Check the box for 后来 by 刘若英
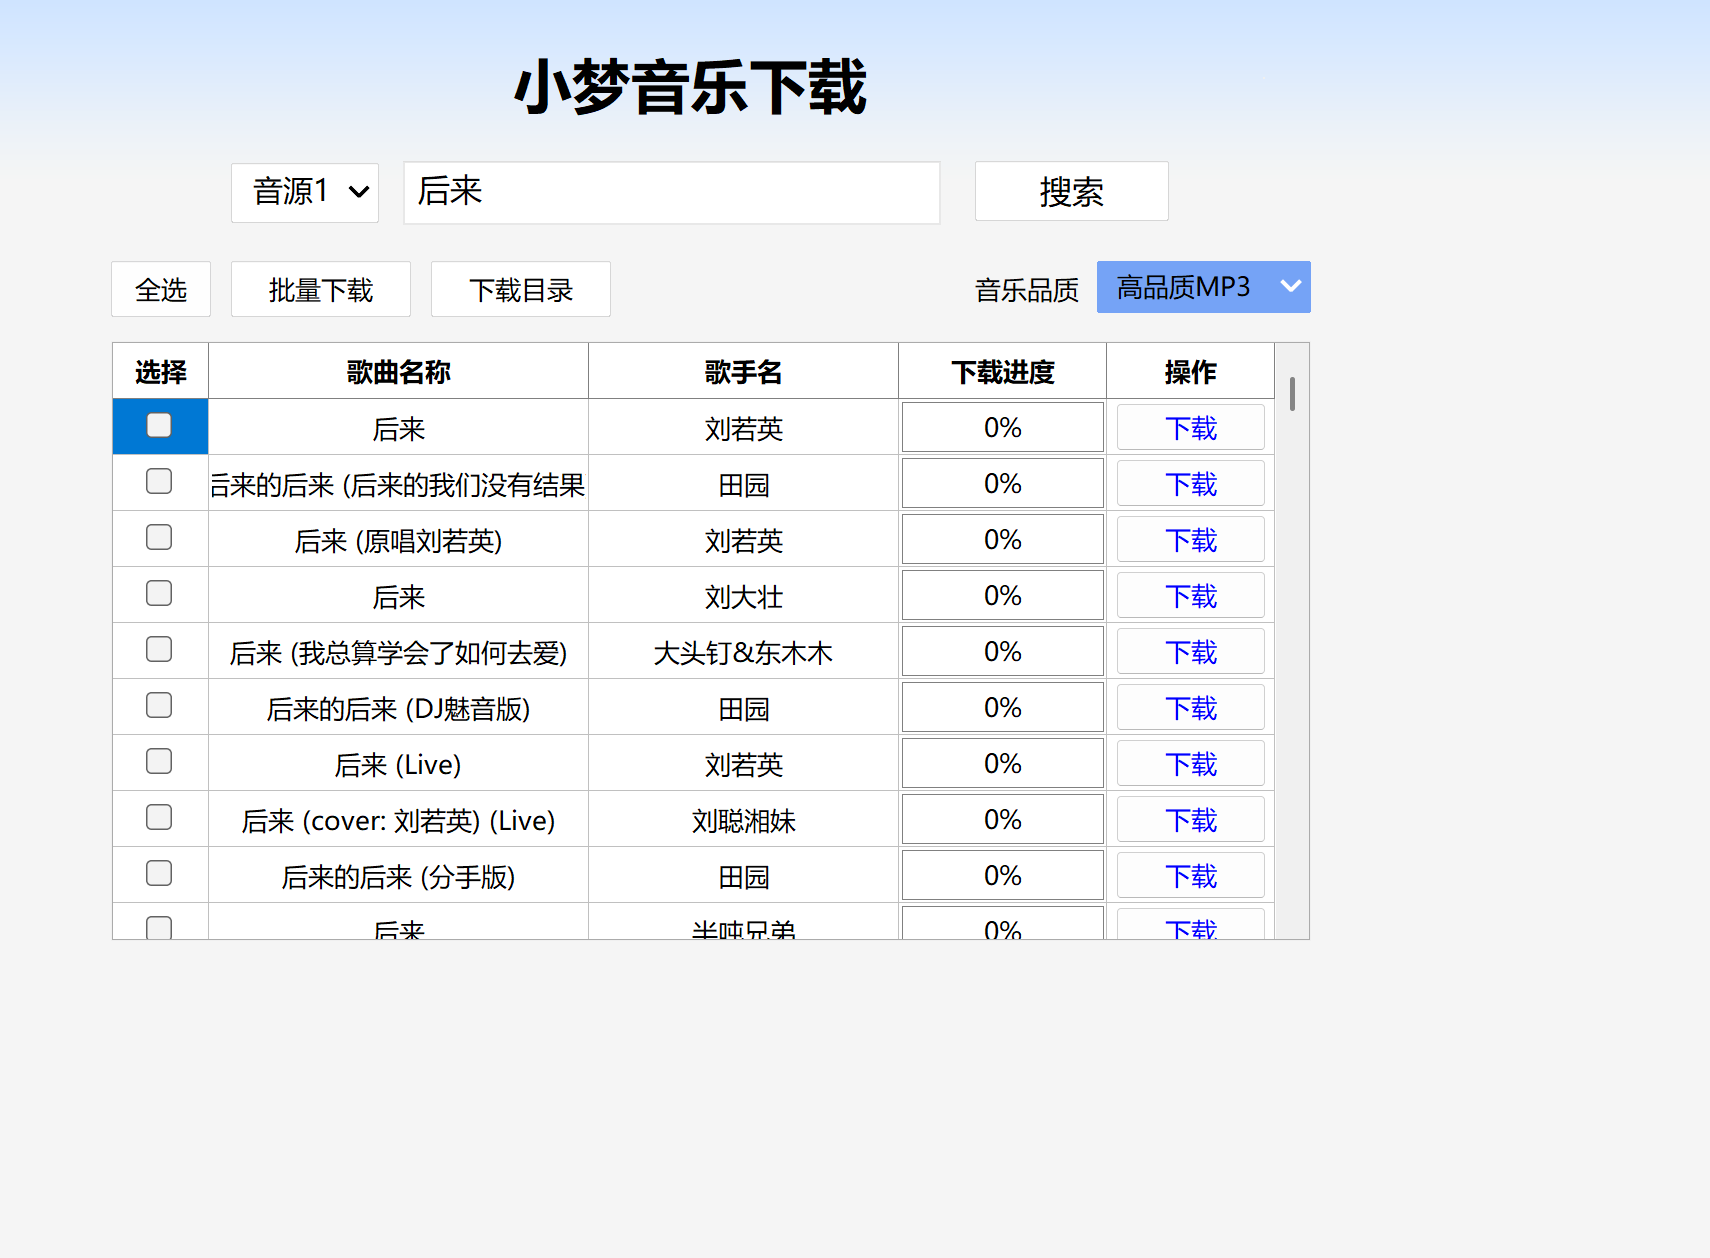The image size is (1710, 1258). pyautogui.click(x=159, y=426)
